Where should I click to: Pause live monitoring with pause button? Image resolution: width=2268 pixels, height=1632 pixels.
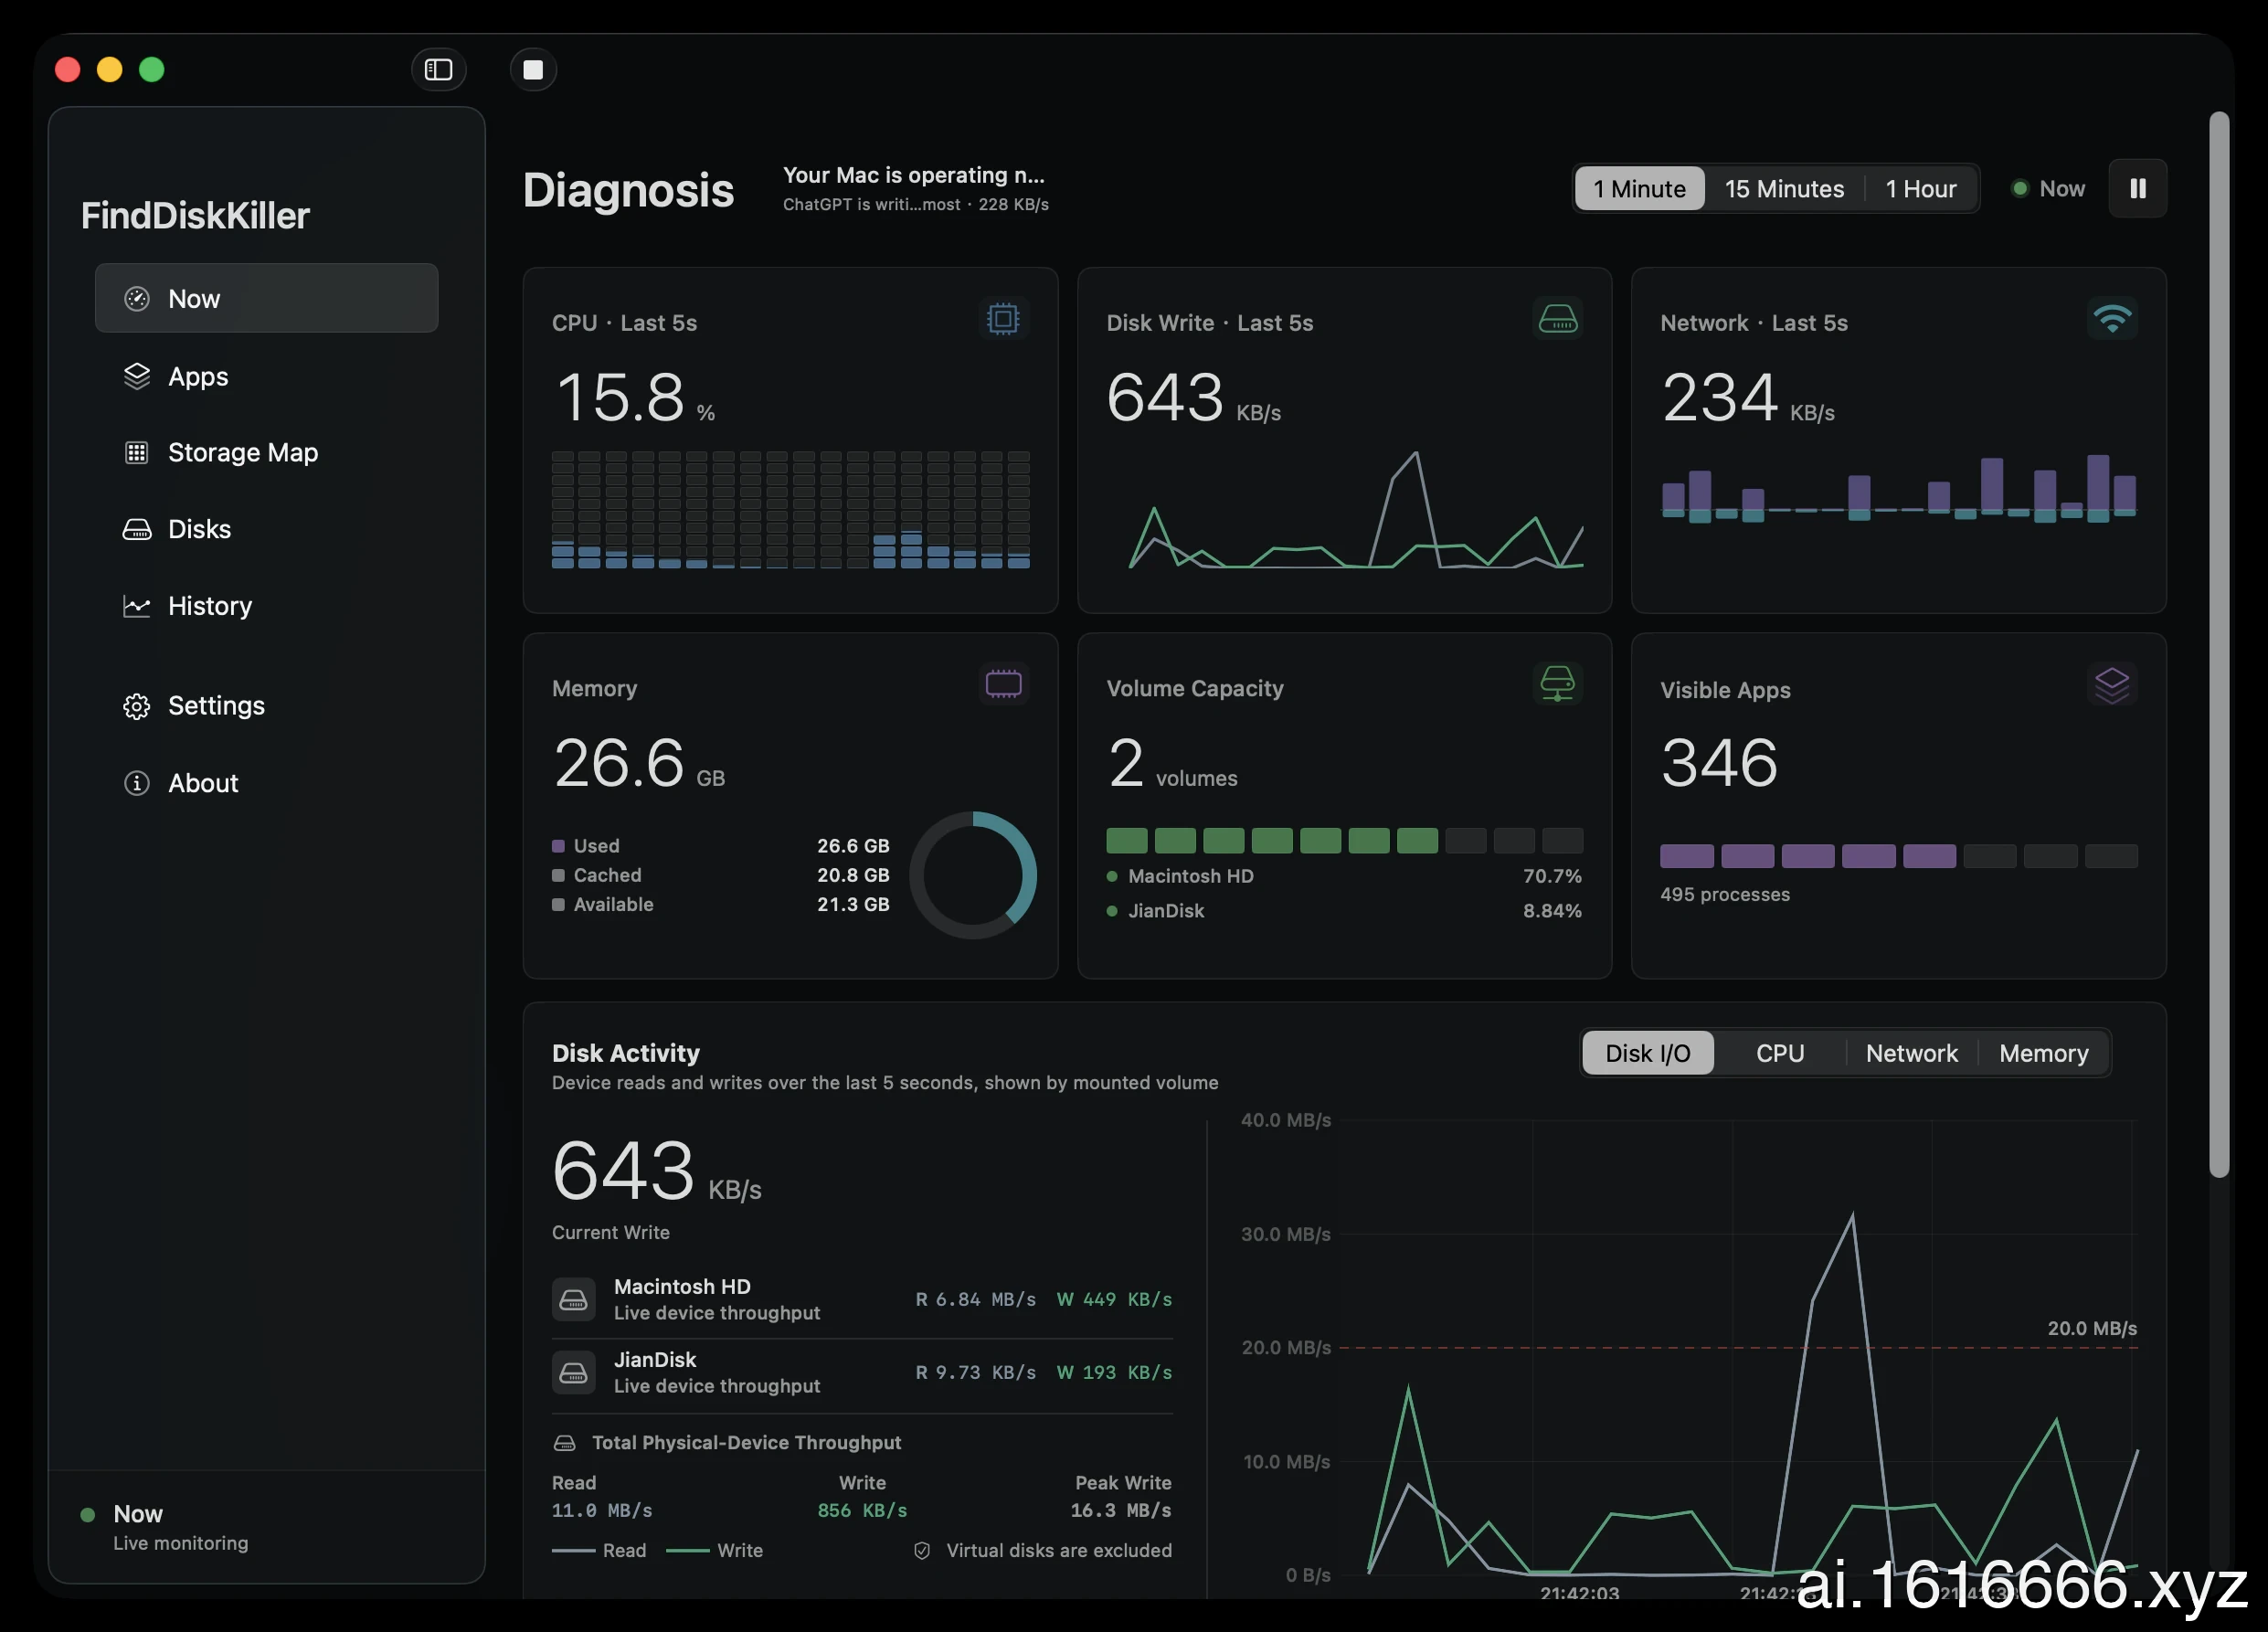2137,188
